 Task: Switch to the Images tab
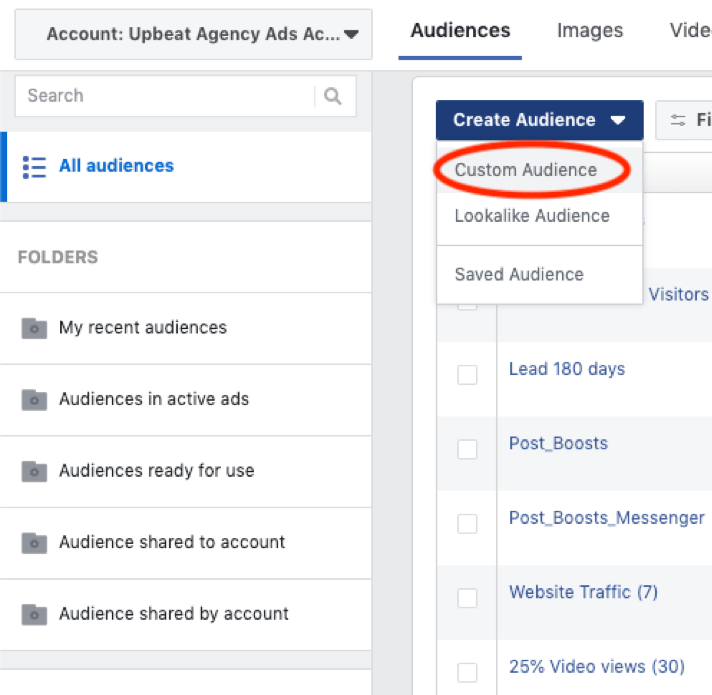[590, 31]
